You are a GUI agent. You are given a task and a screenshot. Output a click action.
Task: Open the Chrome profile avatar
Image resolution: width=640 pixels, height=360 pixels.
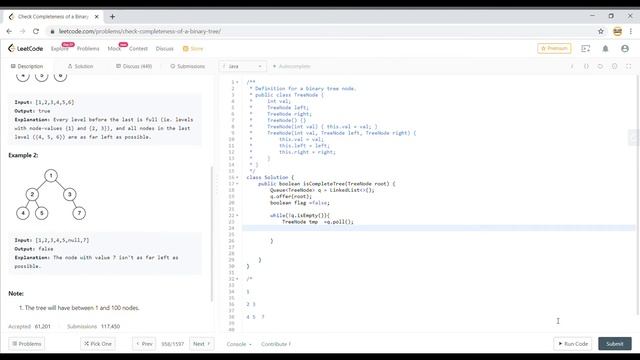[x=617, y=31]
